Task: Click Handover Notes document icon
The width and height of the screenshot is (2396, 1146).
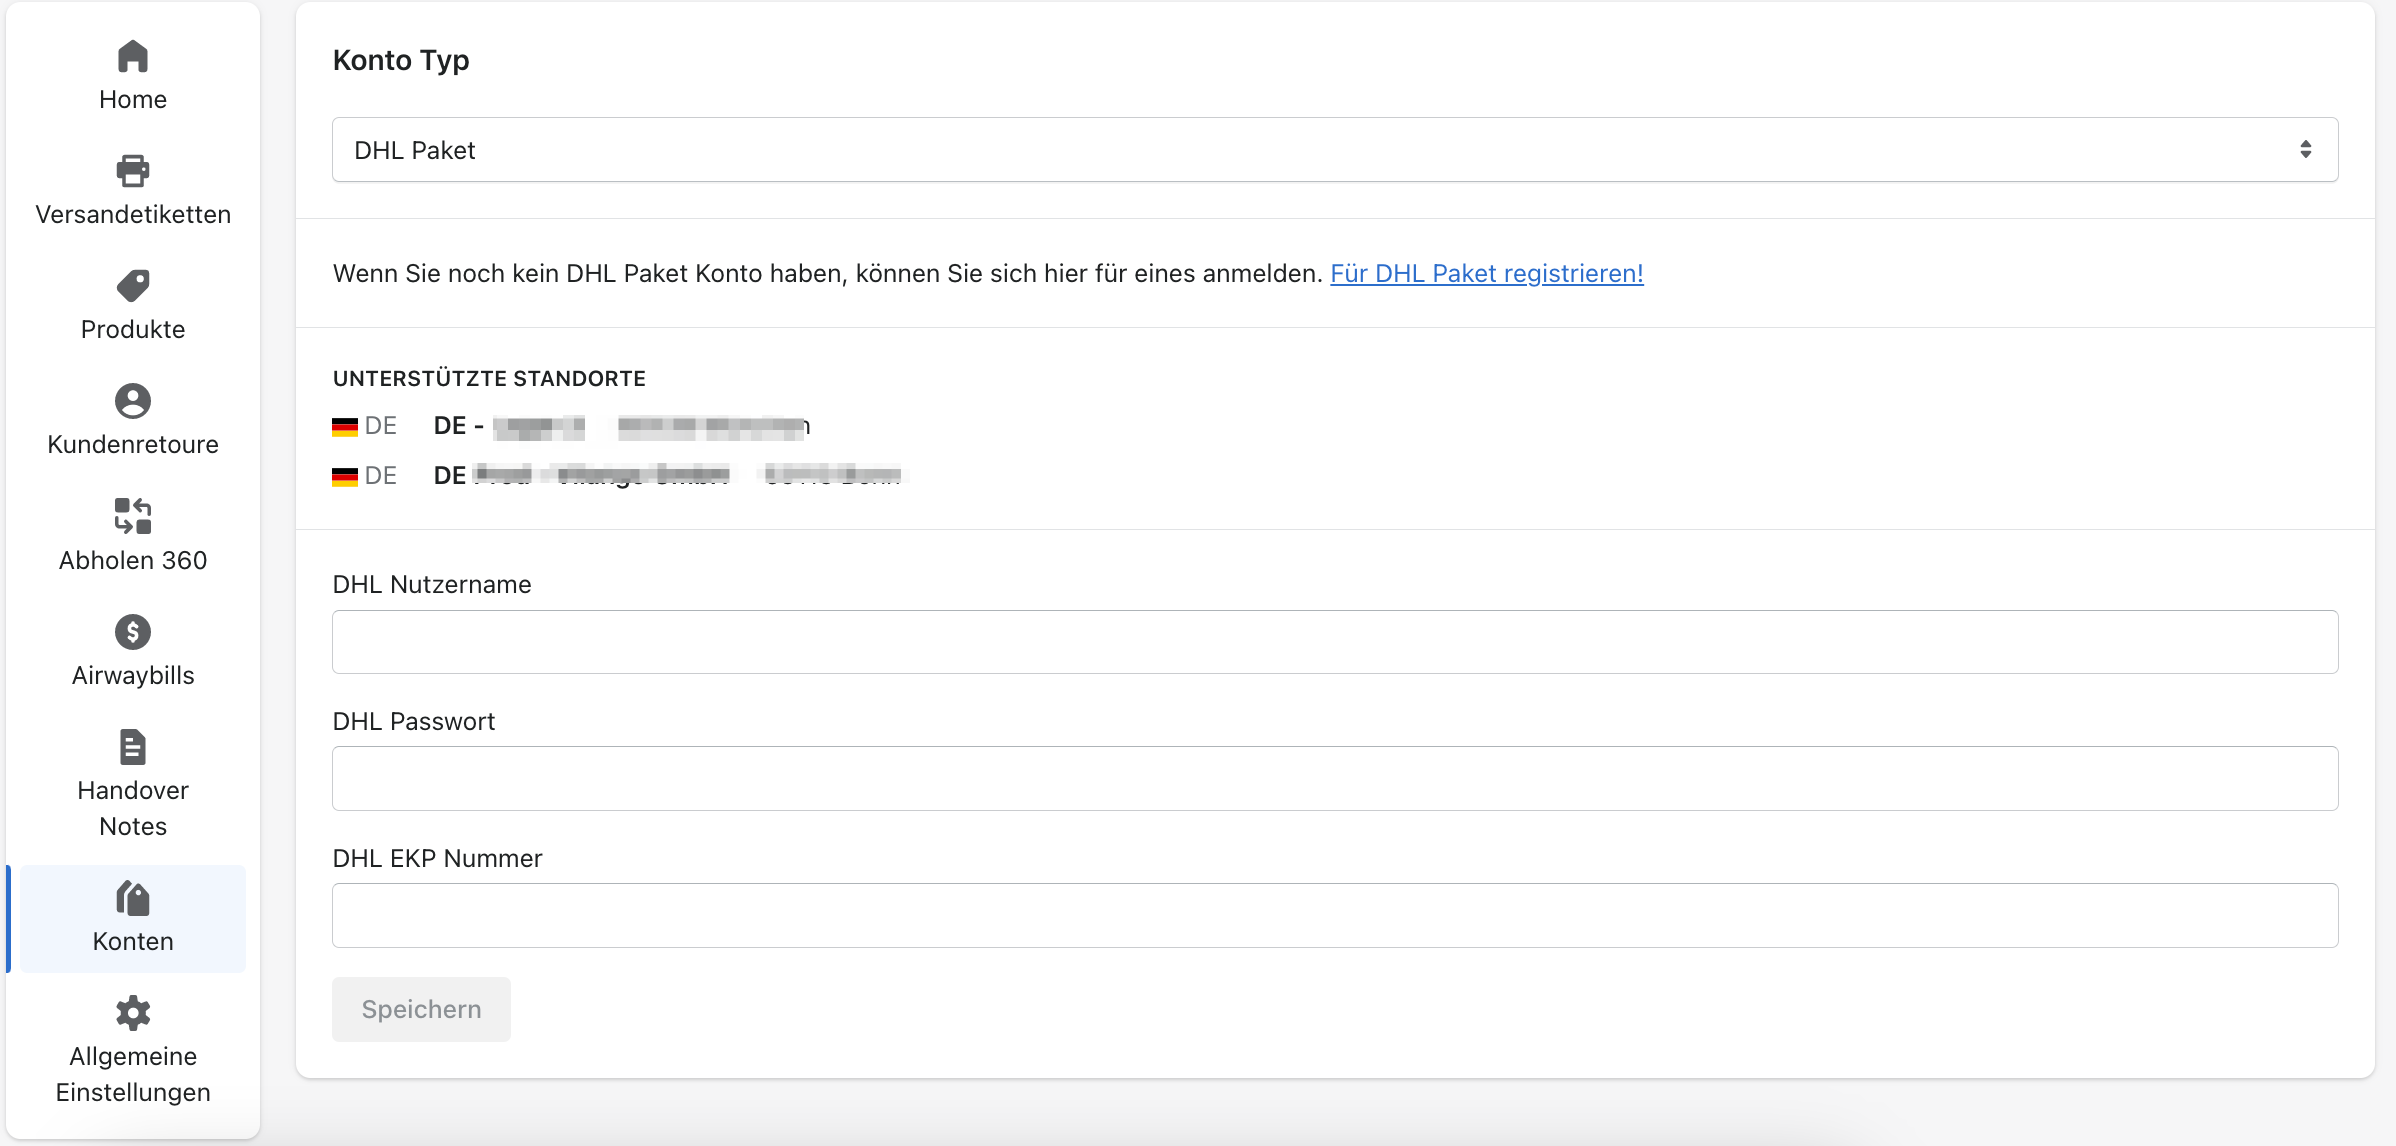Action: (x=132, y=747)
